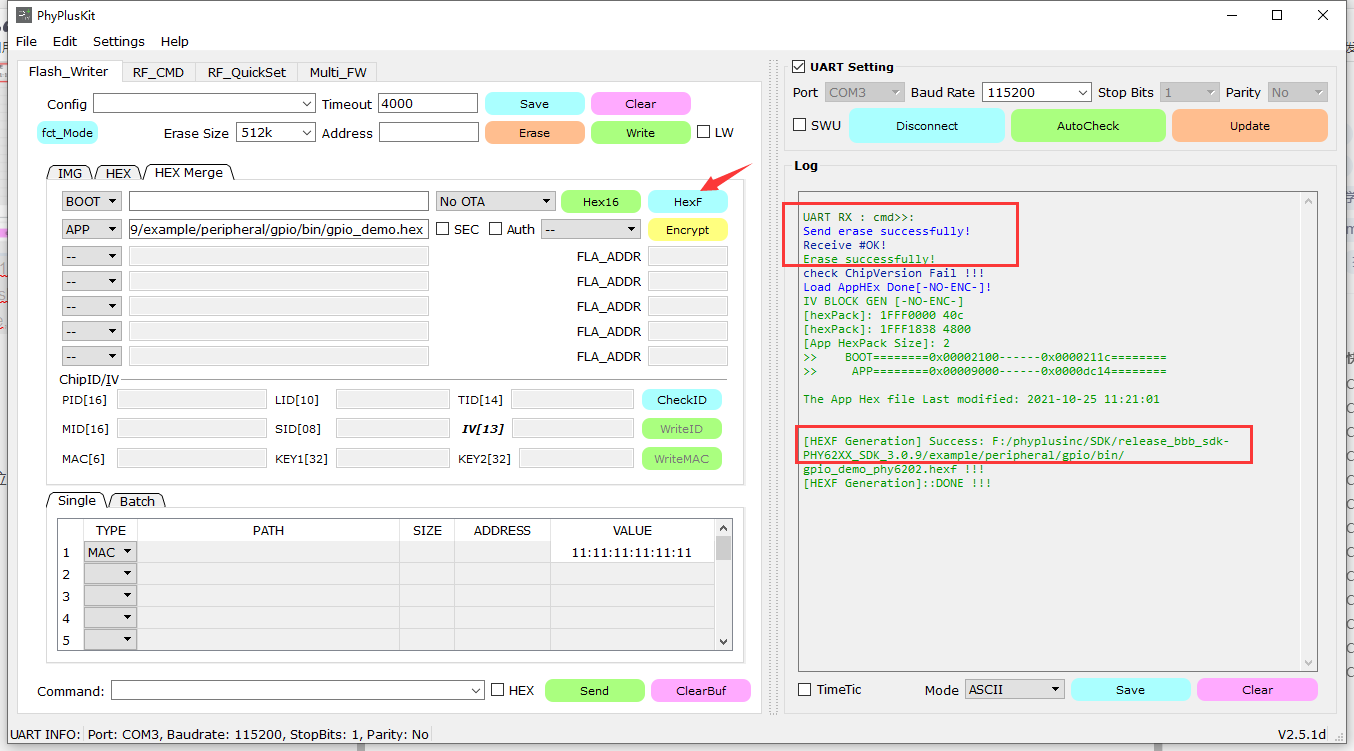Expand the Erase Size 512k dropdown

click(x=306, y=133)
